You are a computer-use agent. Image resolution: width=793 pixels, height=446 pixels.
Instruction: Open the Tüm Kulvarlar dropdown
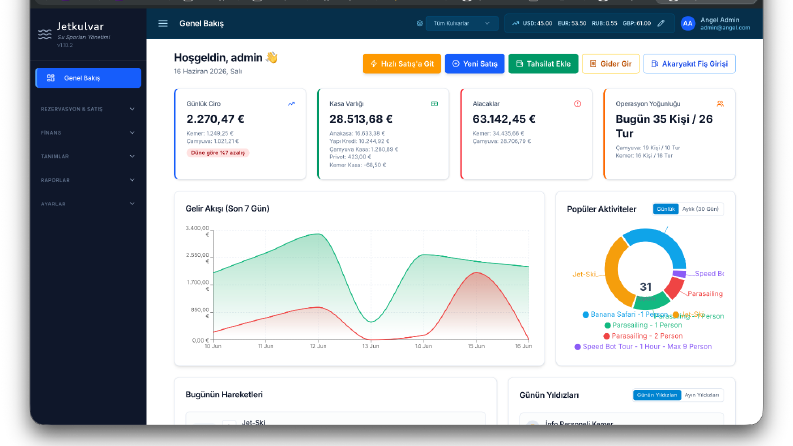tap(462, 23)
